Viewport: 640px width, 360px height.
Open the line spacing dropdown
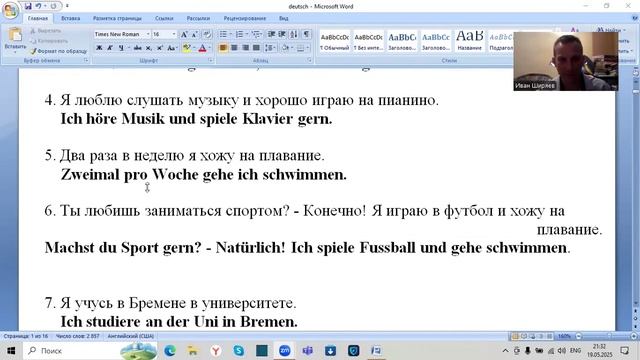tap(275, 48)
